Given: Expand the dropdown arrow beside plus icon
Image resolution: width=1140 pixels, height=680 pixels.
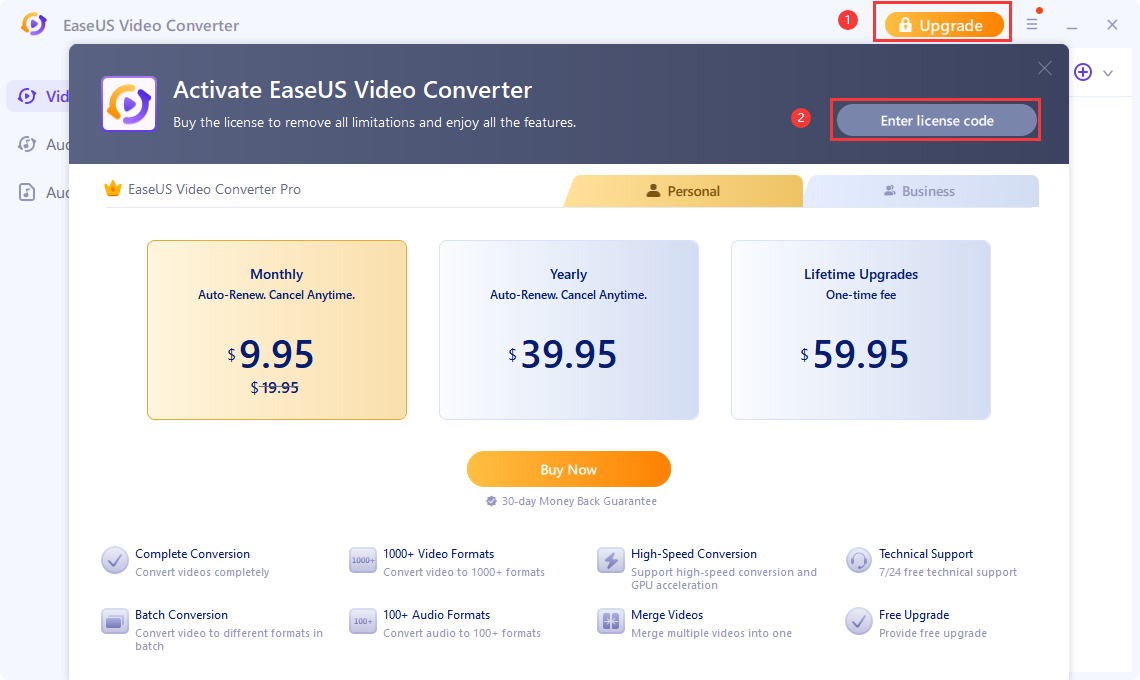Looking at the screenshot, I should tap(1108, 73).
